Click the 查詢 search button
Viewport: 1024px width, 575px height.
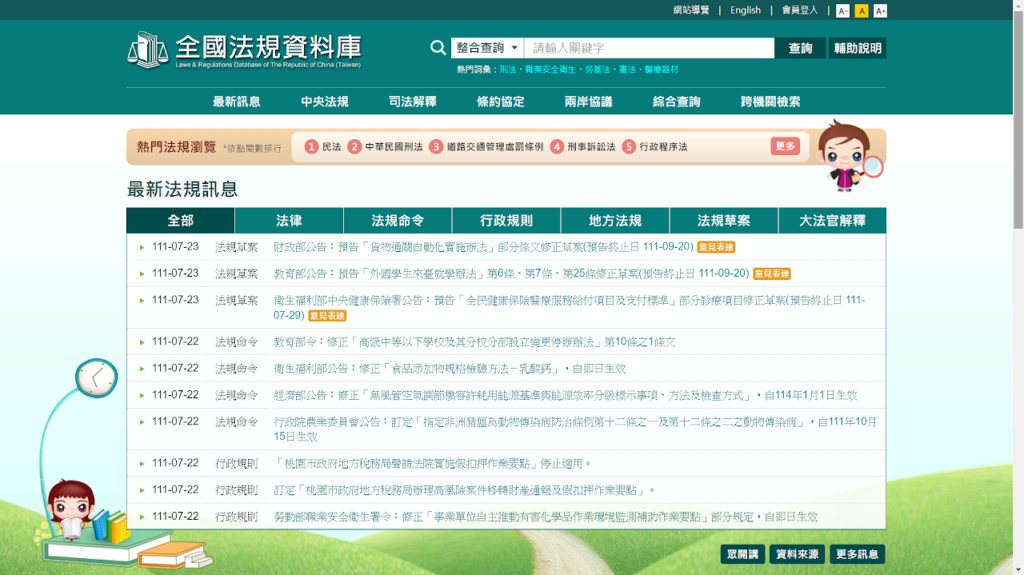click(800, 48)
